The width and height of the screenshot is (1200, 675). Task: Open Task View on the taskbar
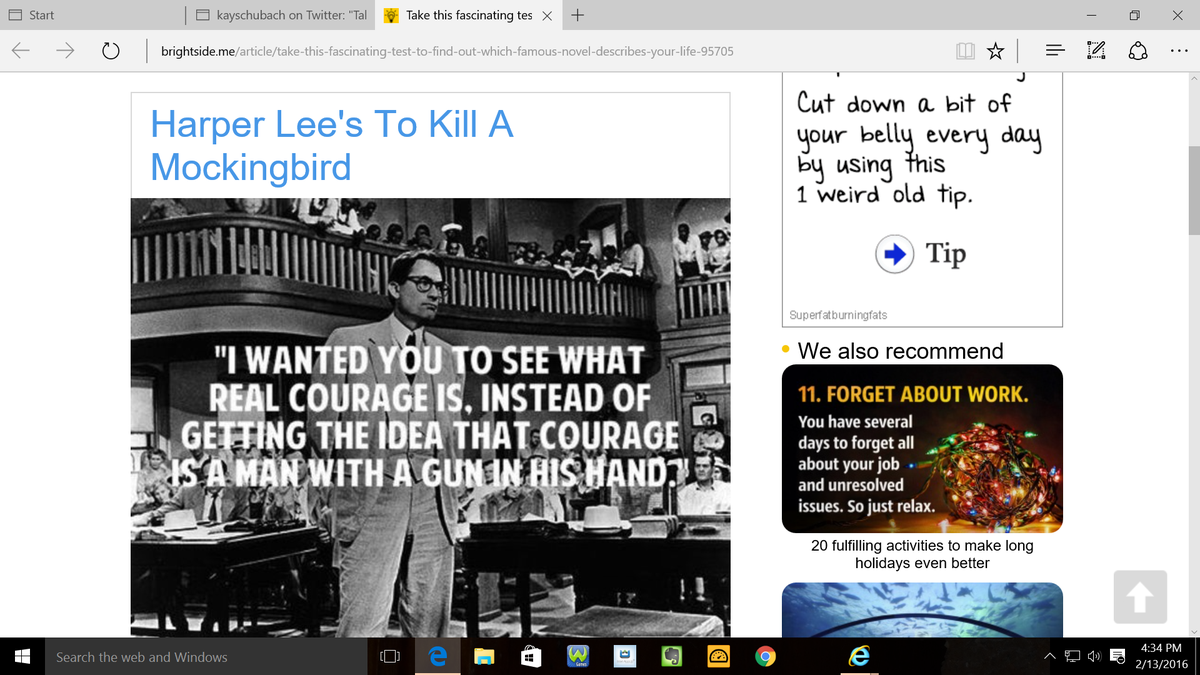(x=390, y=657)
